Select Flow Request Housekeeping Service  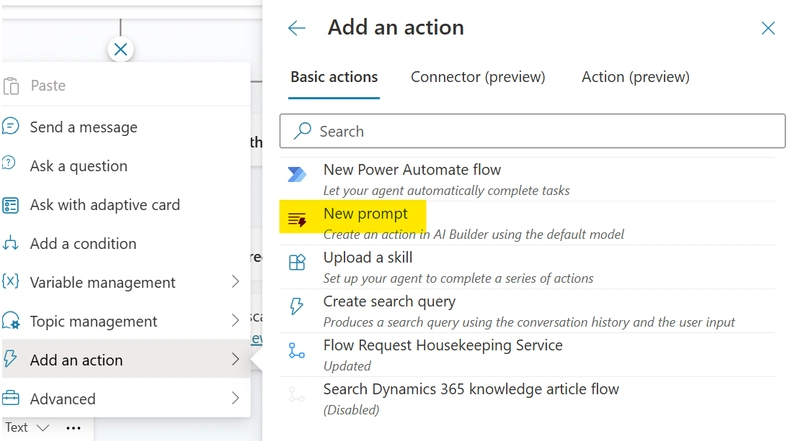[527, 355]
